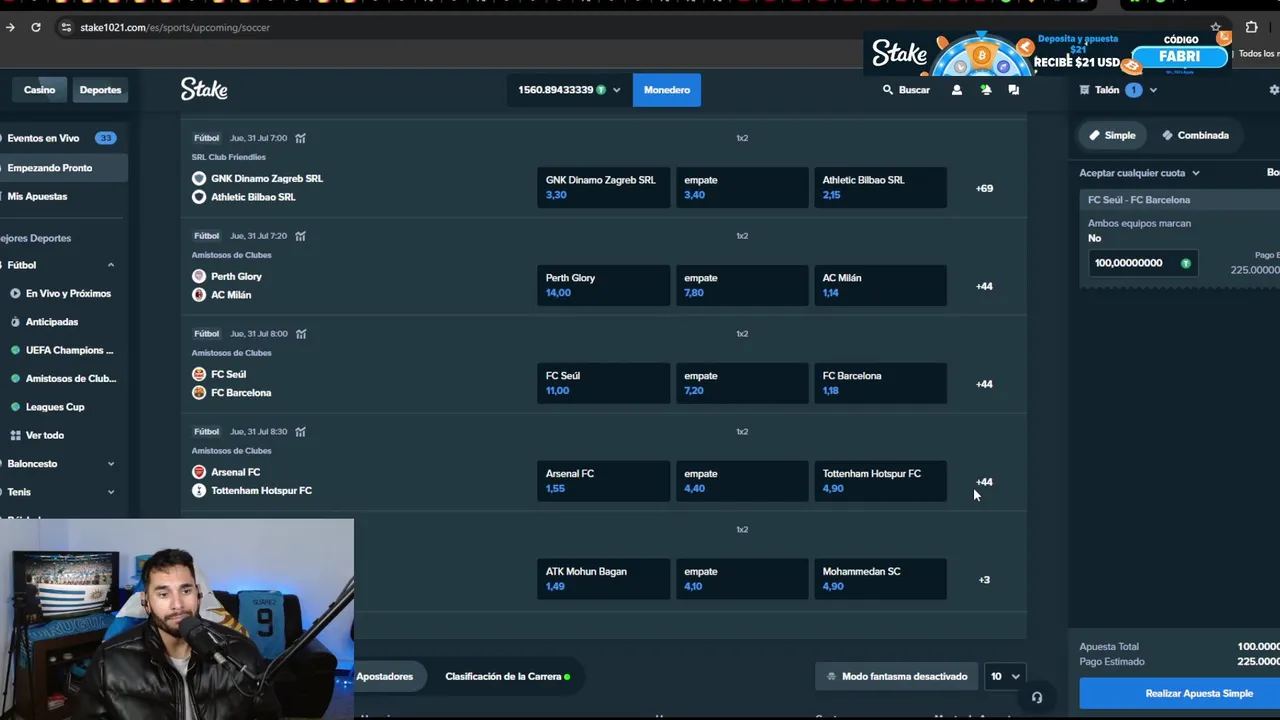Click the FC Barcelona team crest

point(199,393)
